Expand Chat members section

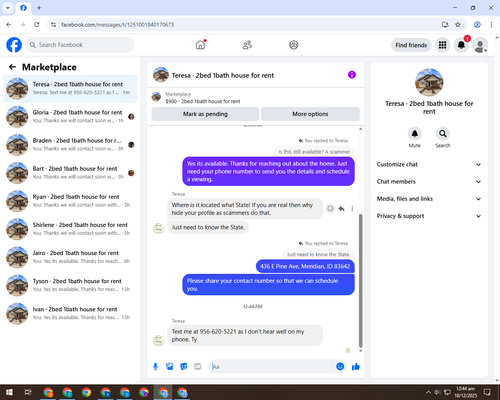click(429, 182)
